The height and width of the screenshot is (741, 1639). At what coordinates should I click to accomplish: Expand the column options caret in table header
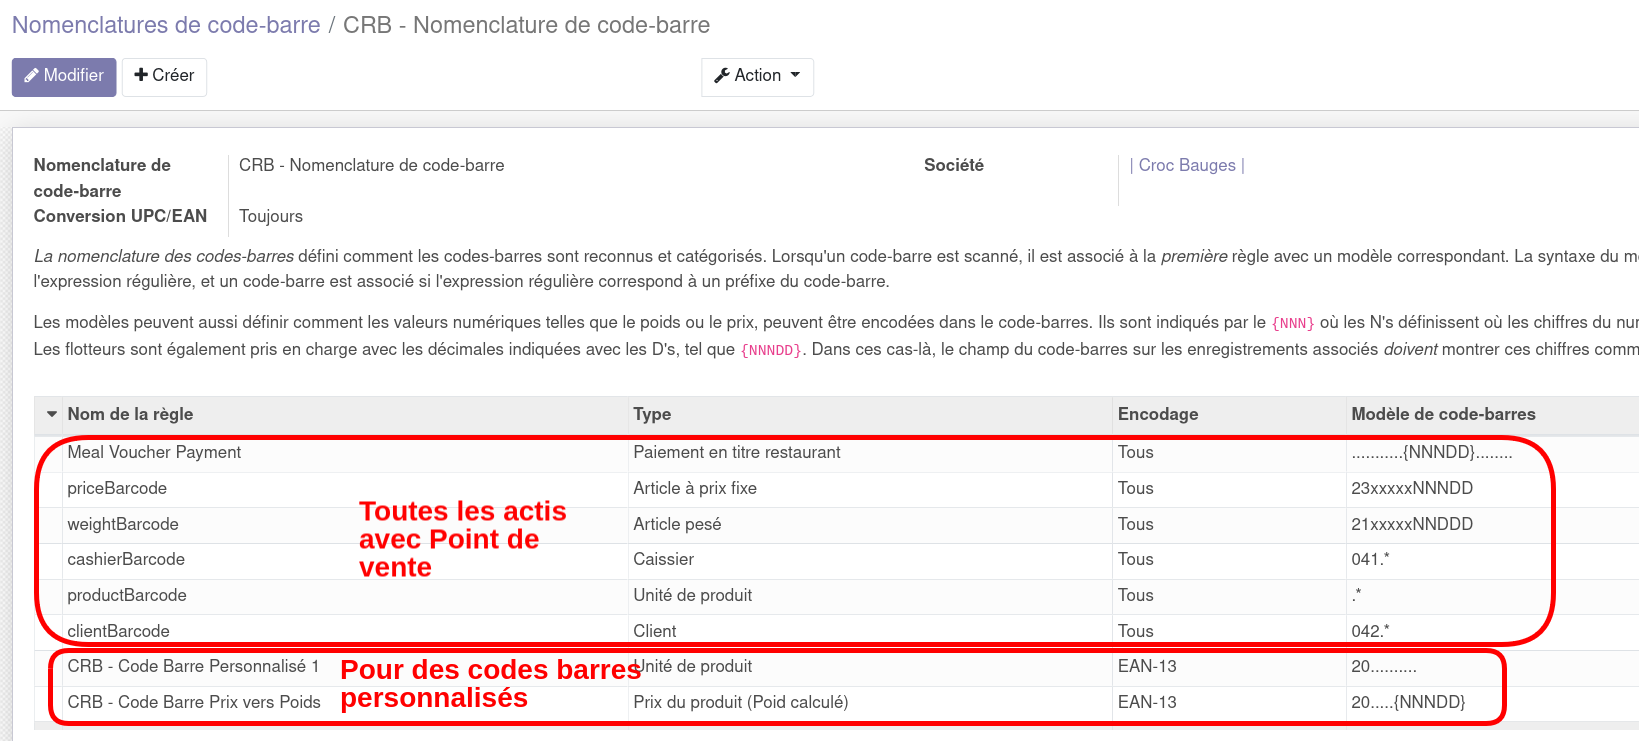[x=52, y=414]
